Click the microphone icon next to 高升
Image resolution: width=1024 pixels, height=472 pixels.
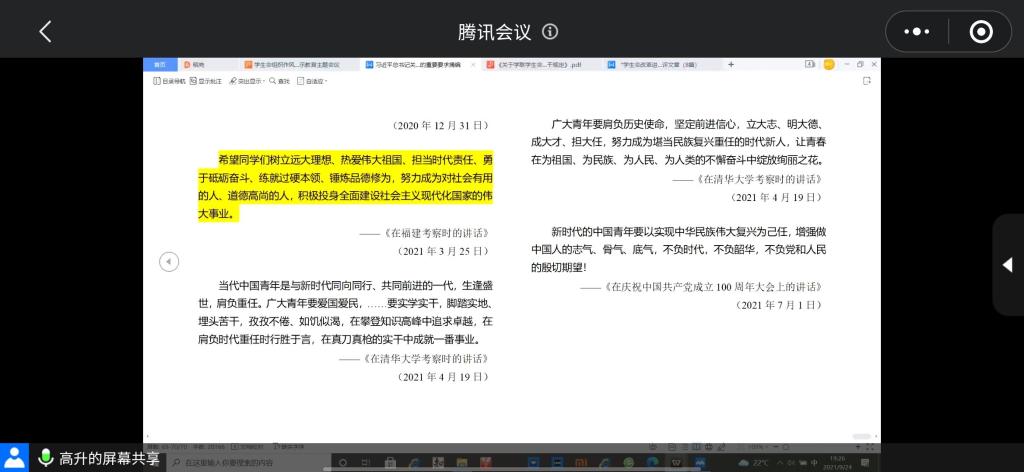coord(45,458)
